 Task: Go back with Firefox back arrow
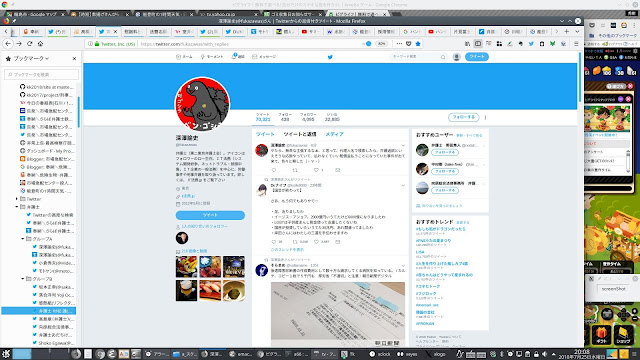(8, 44)
